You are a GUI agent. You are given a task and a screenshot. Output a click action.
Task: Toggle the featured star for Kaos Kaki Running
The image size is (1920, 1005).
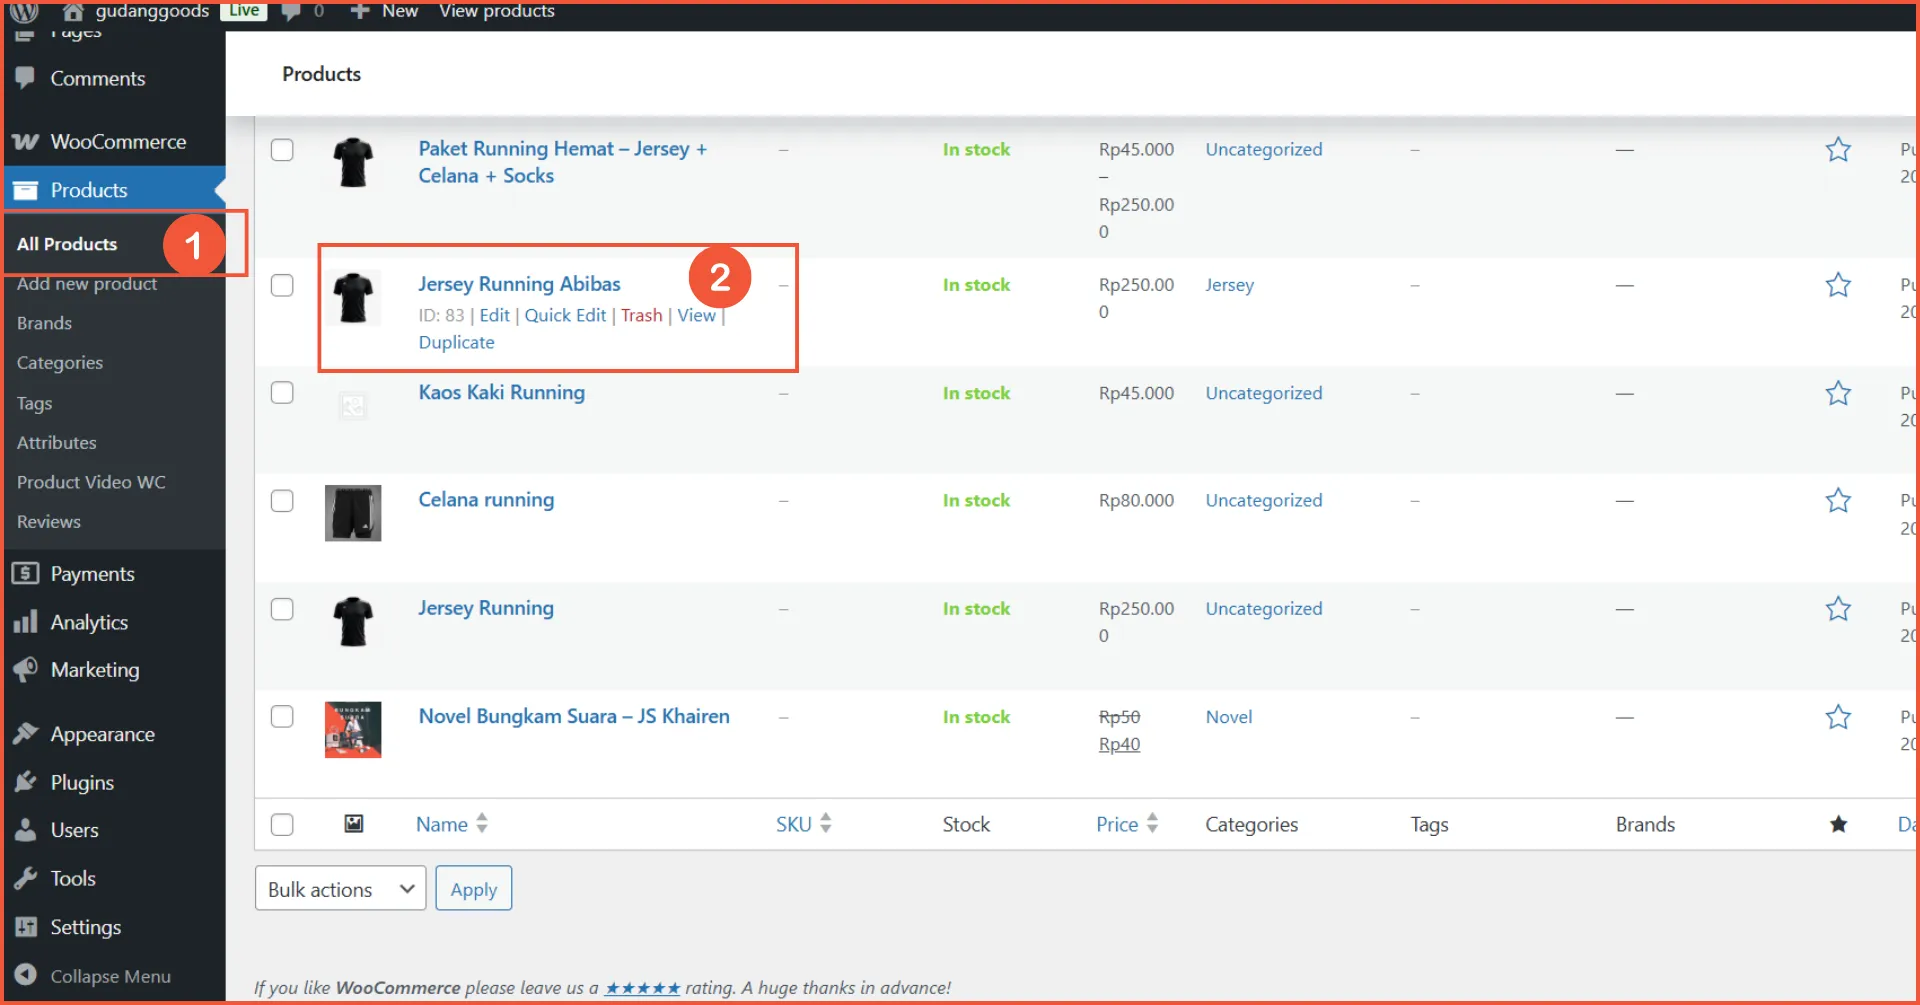tap(1839, 393)
